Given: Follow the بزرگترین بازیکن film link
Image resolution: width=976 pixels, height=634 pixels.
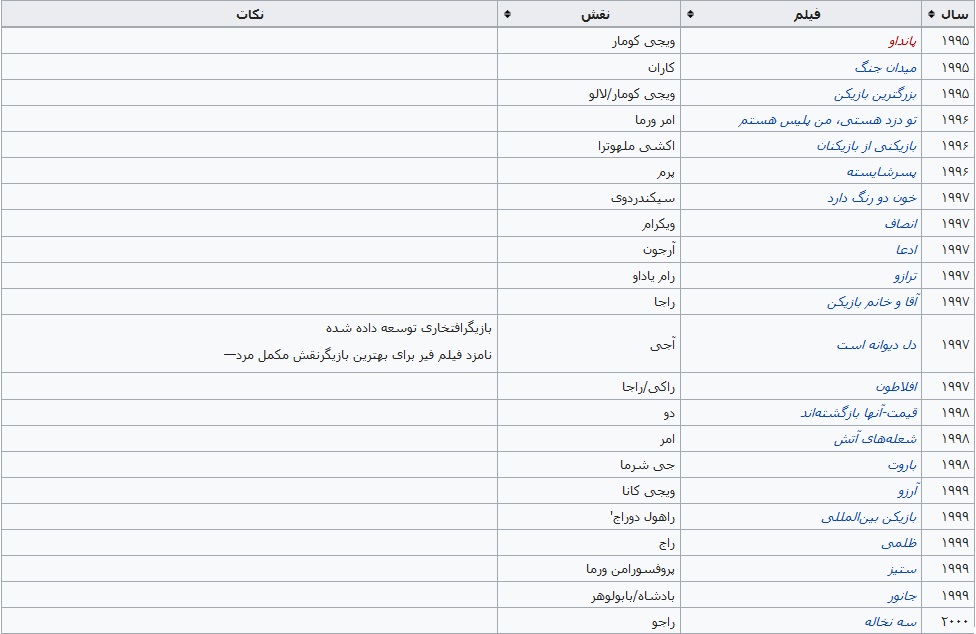Looking at the screenshot, I should (876, 93).
